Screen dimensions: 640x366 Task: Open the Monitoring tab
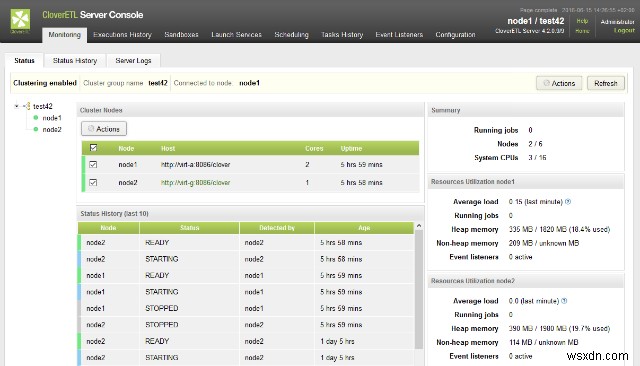coord(64,35)
